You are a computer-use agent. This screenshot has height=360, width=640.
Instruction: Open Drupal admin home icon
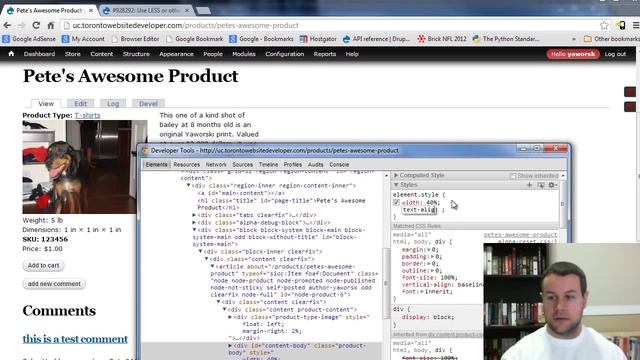(11, 53)
